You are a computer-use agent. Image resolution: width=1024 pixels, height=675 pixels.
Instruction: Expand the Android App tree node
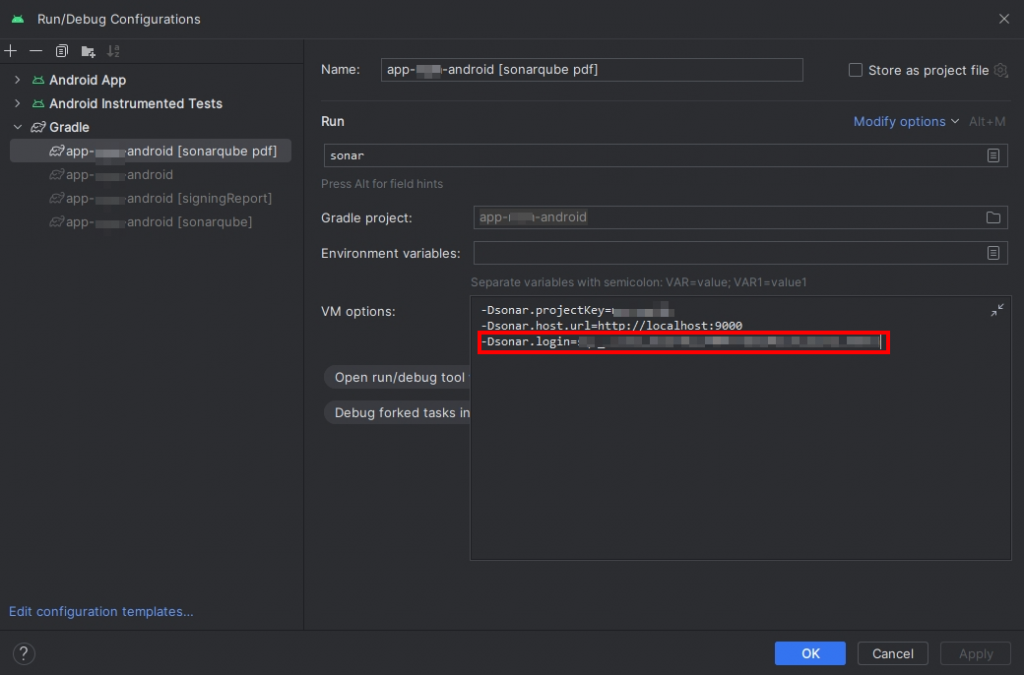[18, 80]
